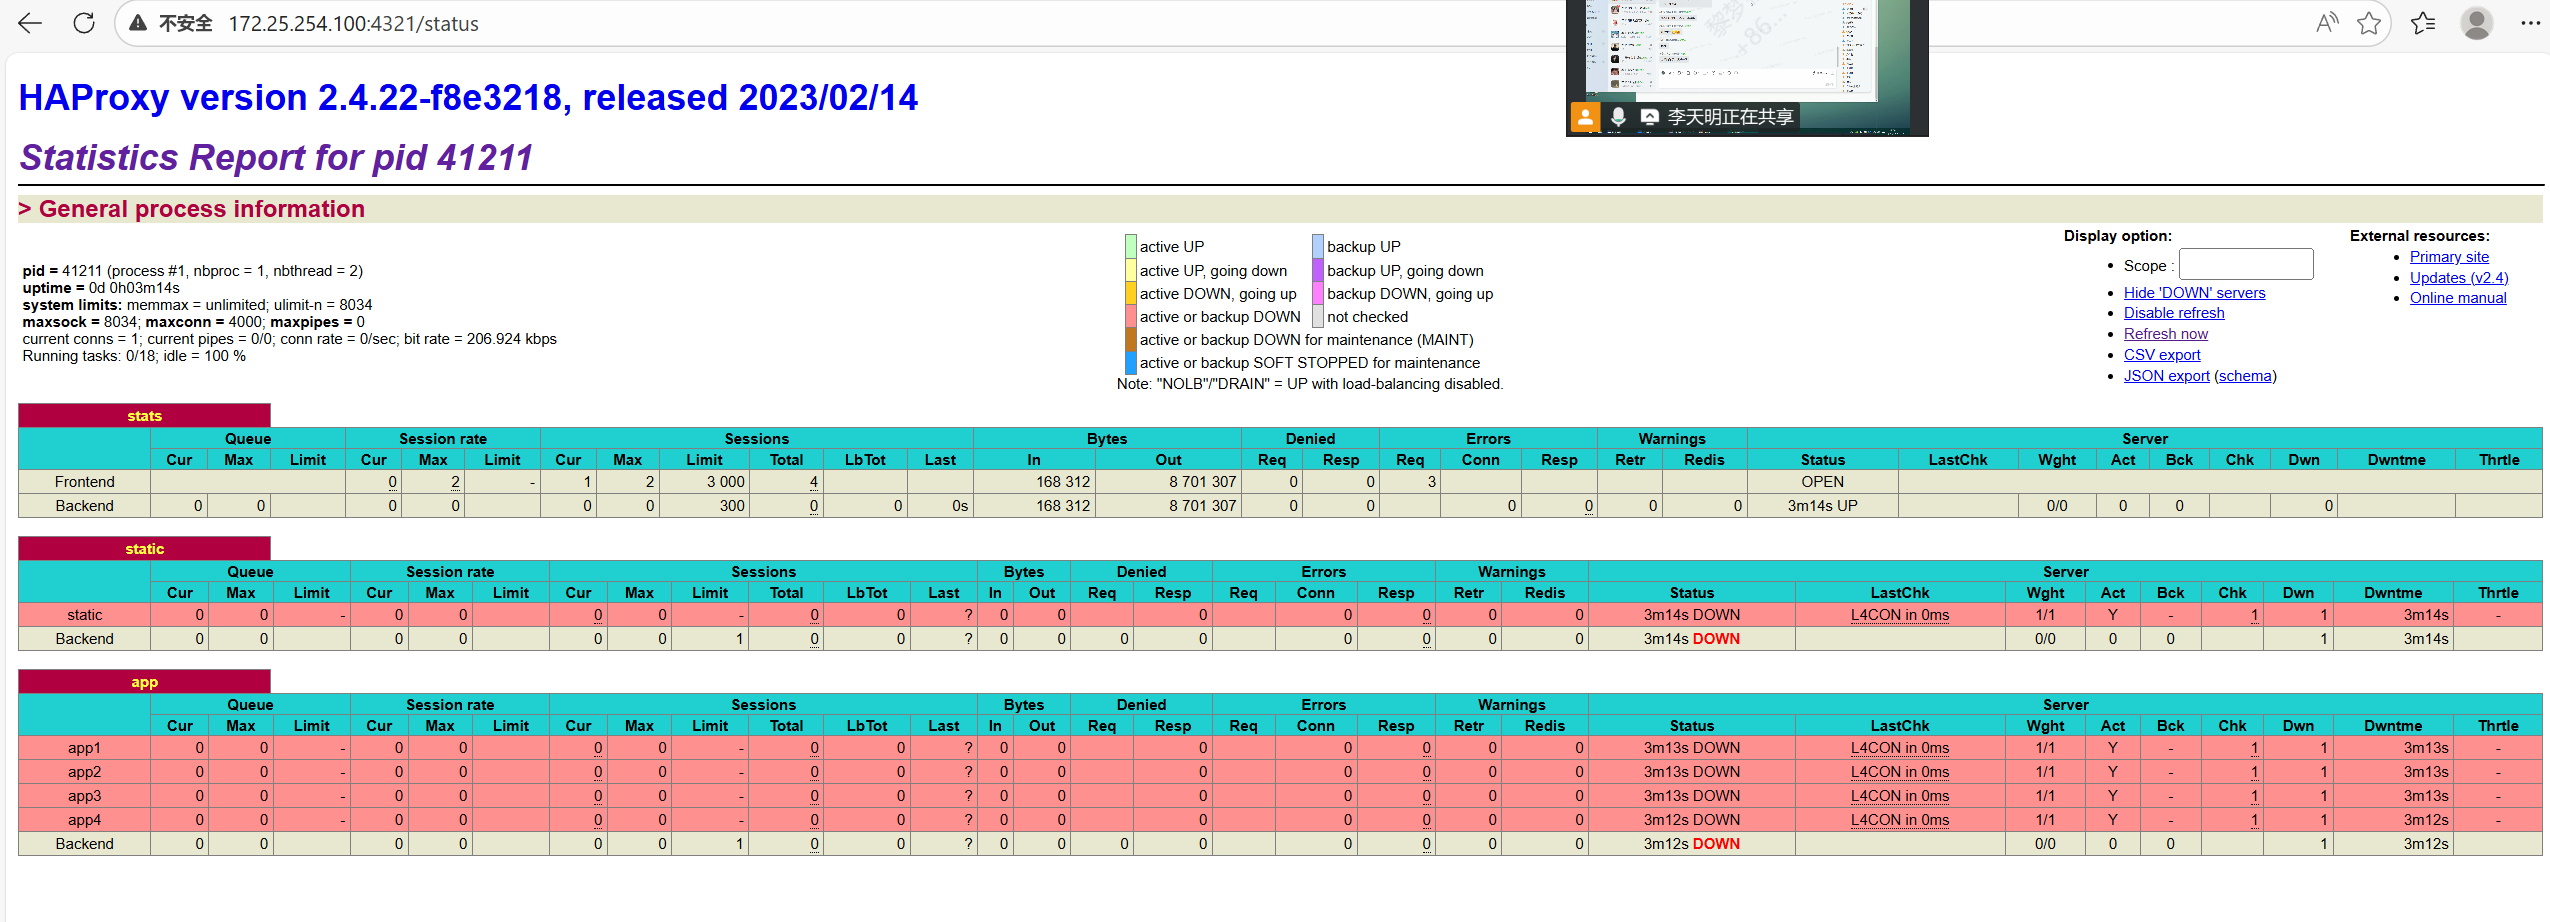The height and width of the screenshot is (922, 2550).
Task: Click the orange participant icon in overlay
Action: pos(1586,117)
